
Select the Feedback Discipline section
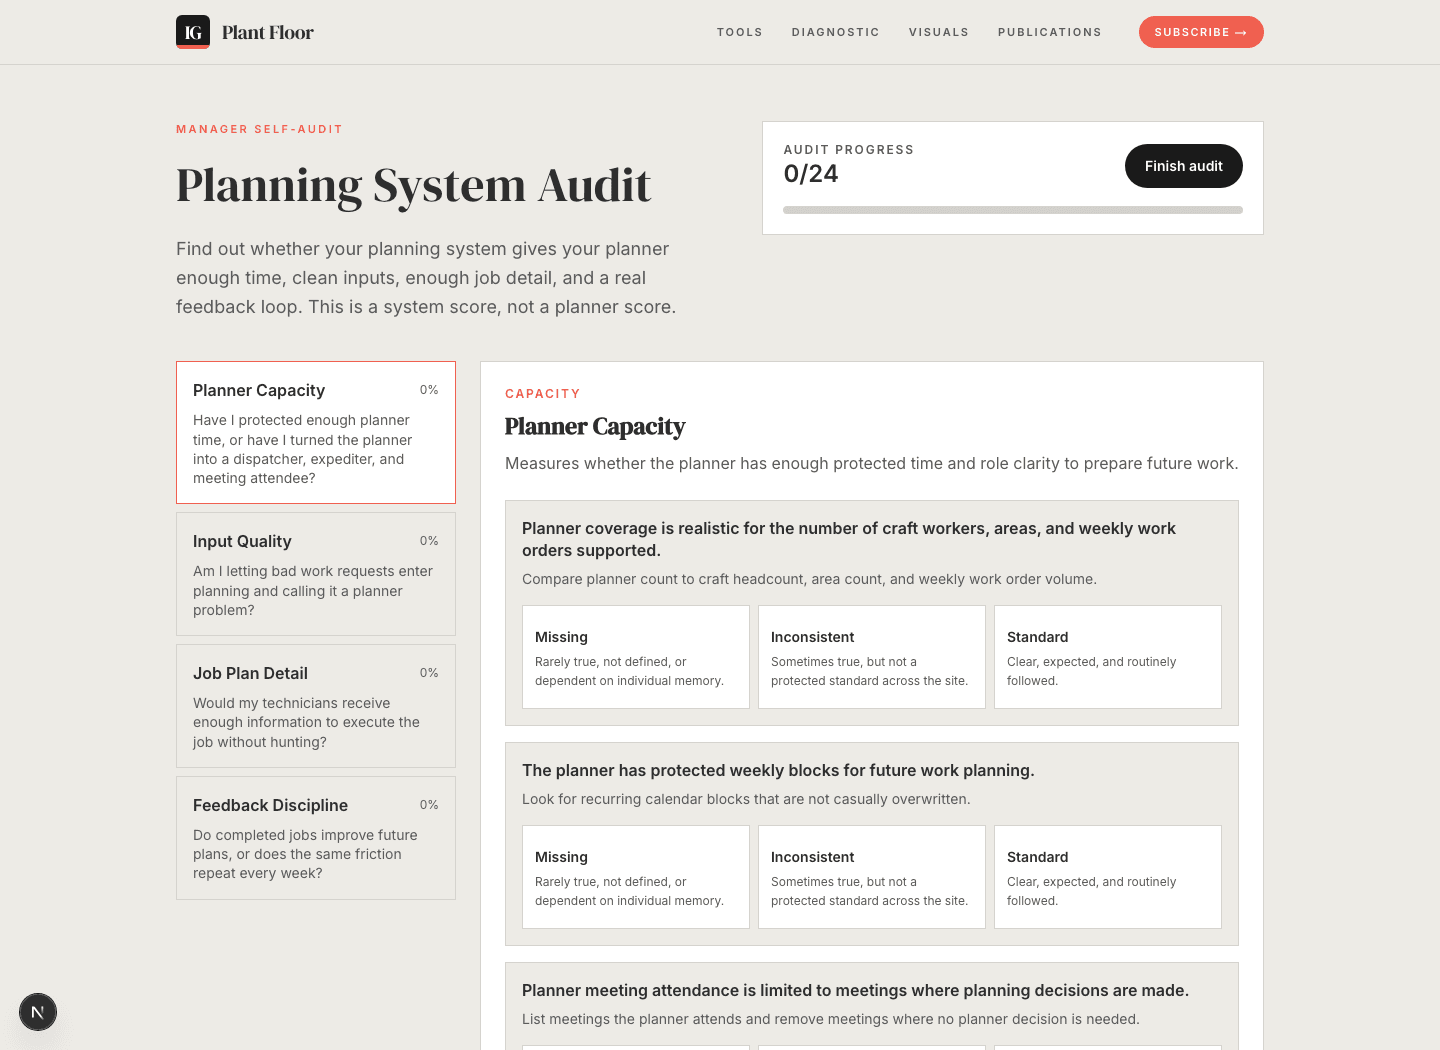point(316,838)
